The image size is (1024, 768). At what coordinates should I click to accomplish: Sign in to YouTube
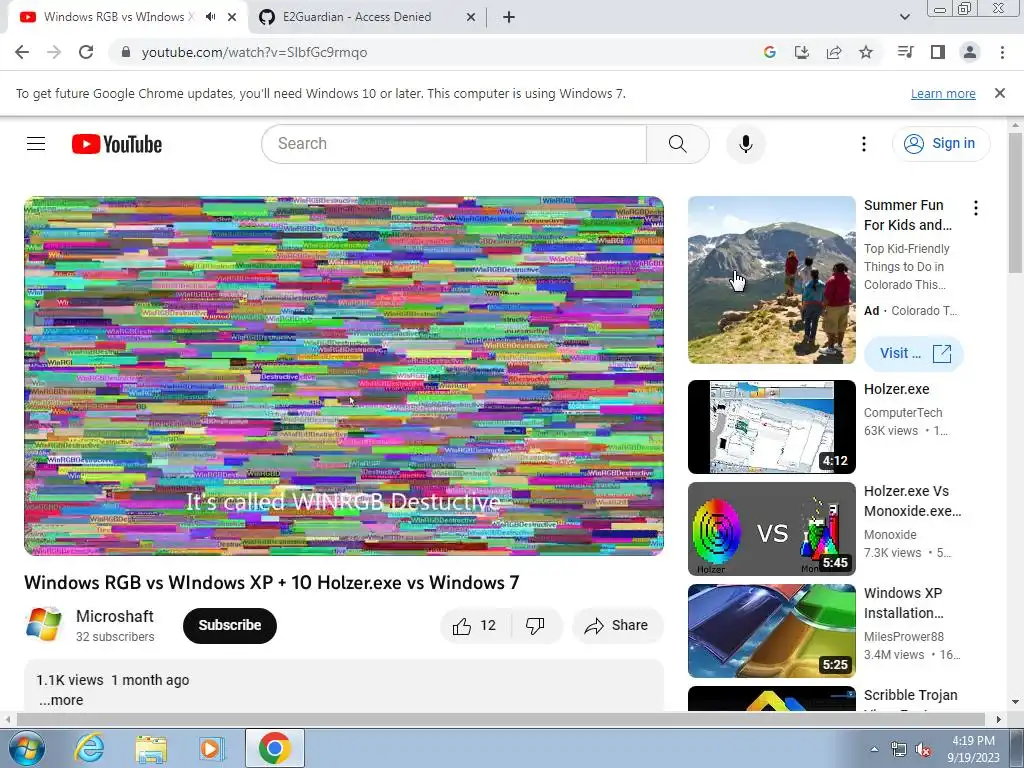point(940,144)
